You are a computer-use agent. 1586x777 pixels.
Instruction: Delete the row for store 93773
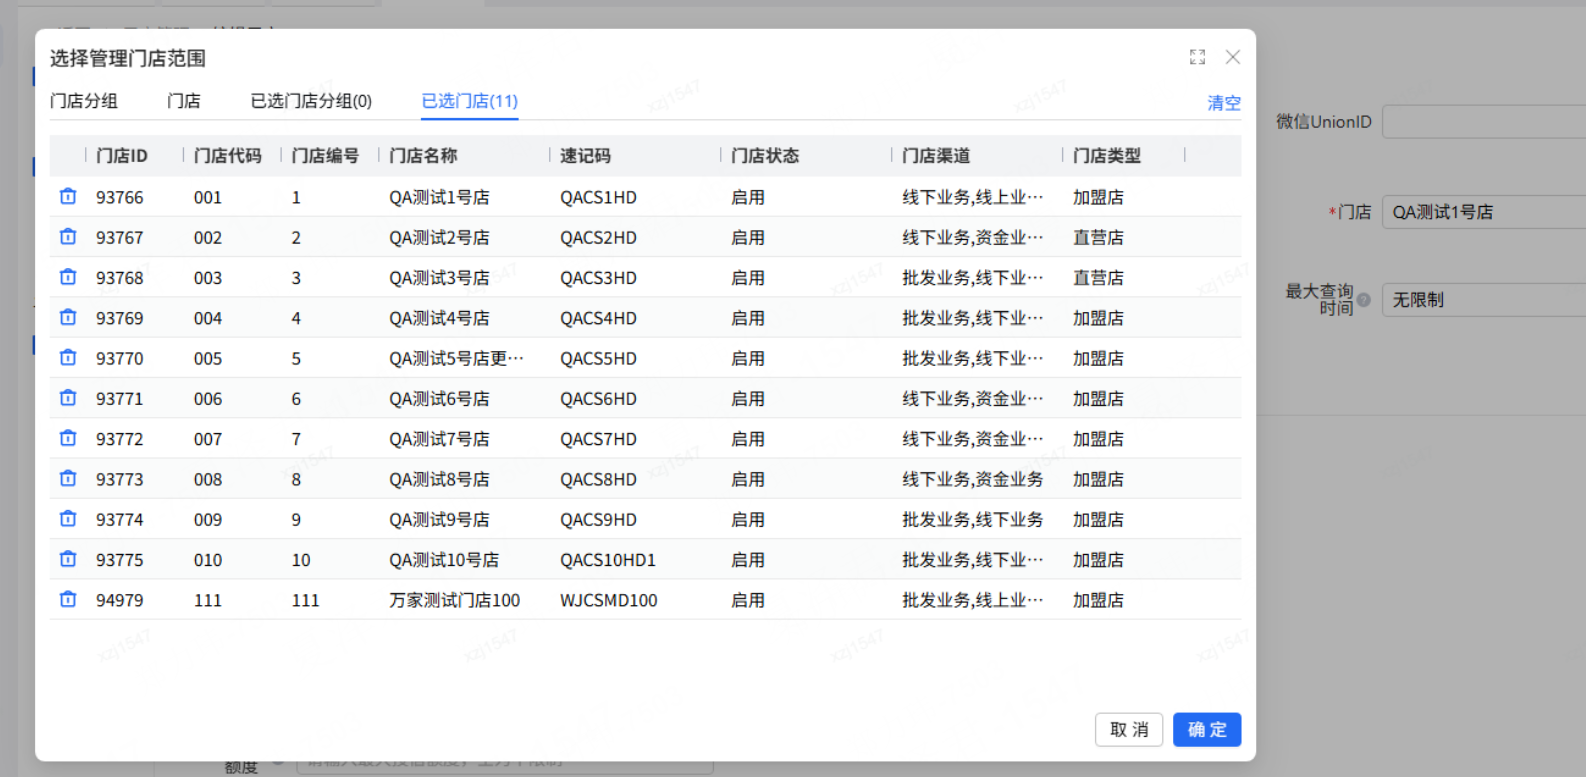coord(68,479)
